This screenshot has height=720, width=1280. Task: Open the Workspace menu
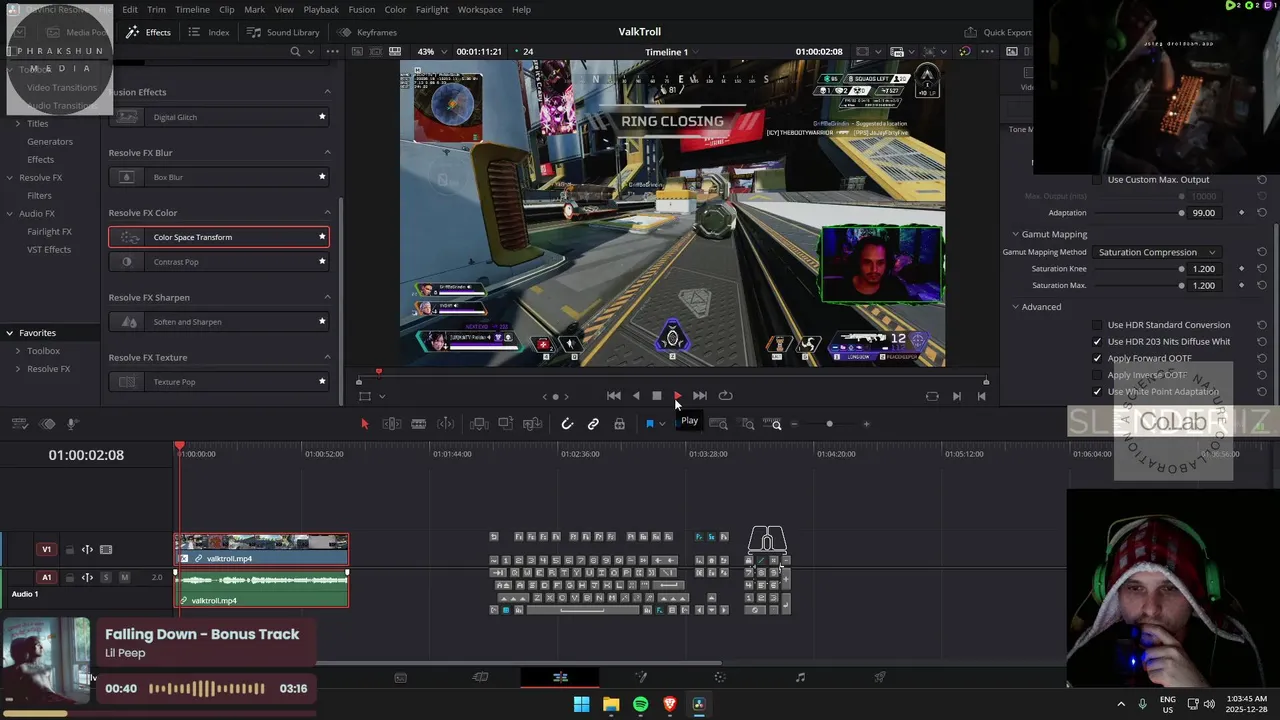coord(480,10)
